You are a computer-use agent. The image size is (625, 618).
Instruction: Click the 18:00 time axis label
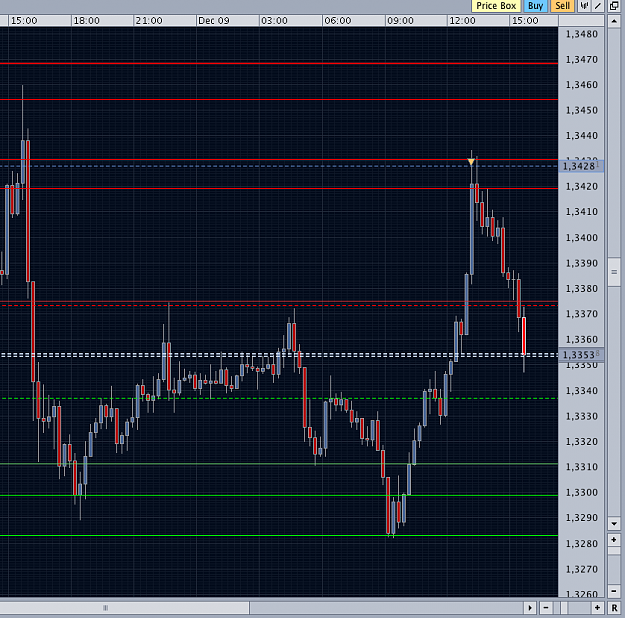click(86, 21)
